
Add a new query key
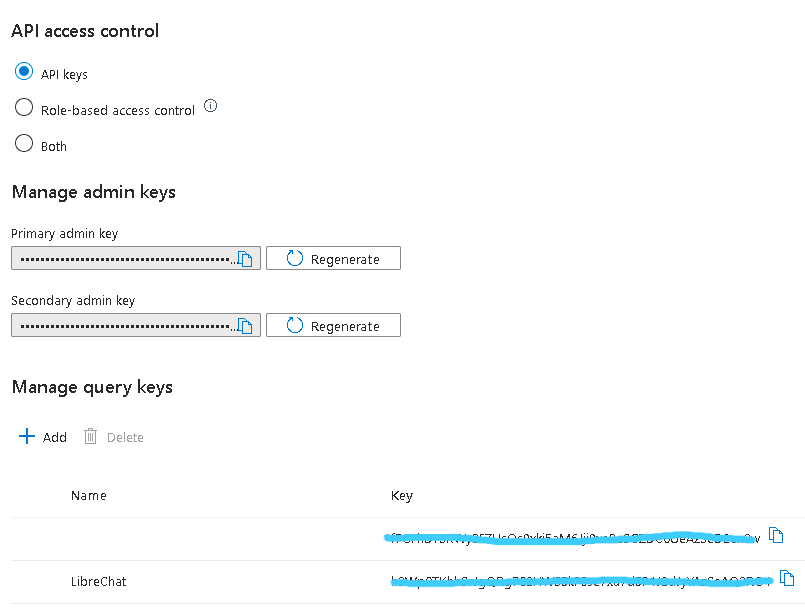tap(43, 437)
